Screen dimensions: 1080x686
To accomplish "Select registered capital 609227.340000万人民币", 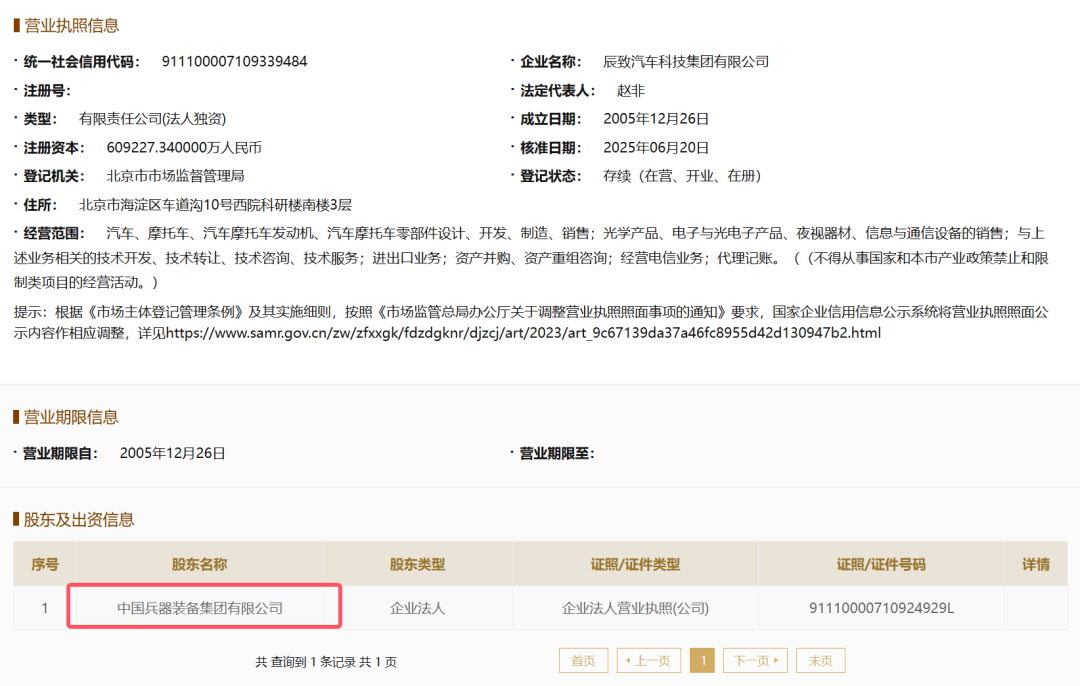I will coord(184,147).
